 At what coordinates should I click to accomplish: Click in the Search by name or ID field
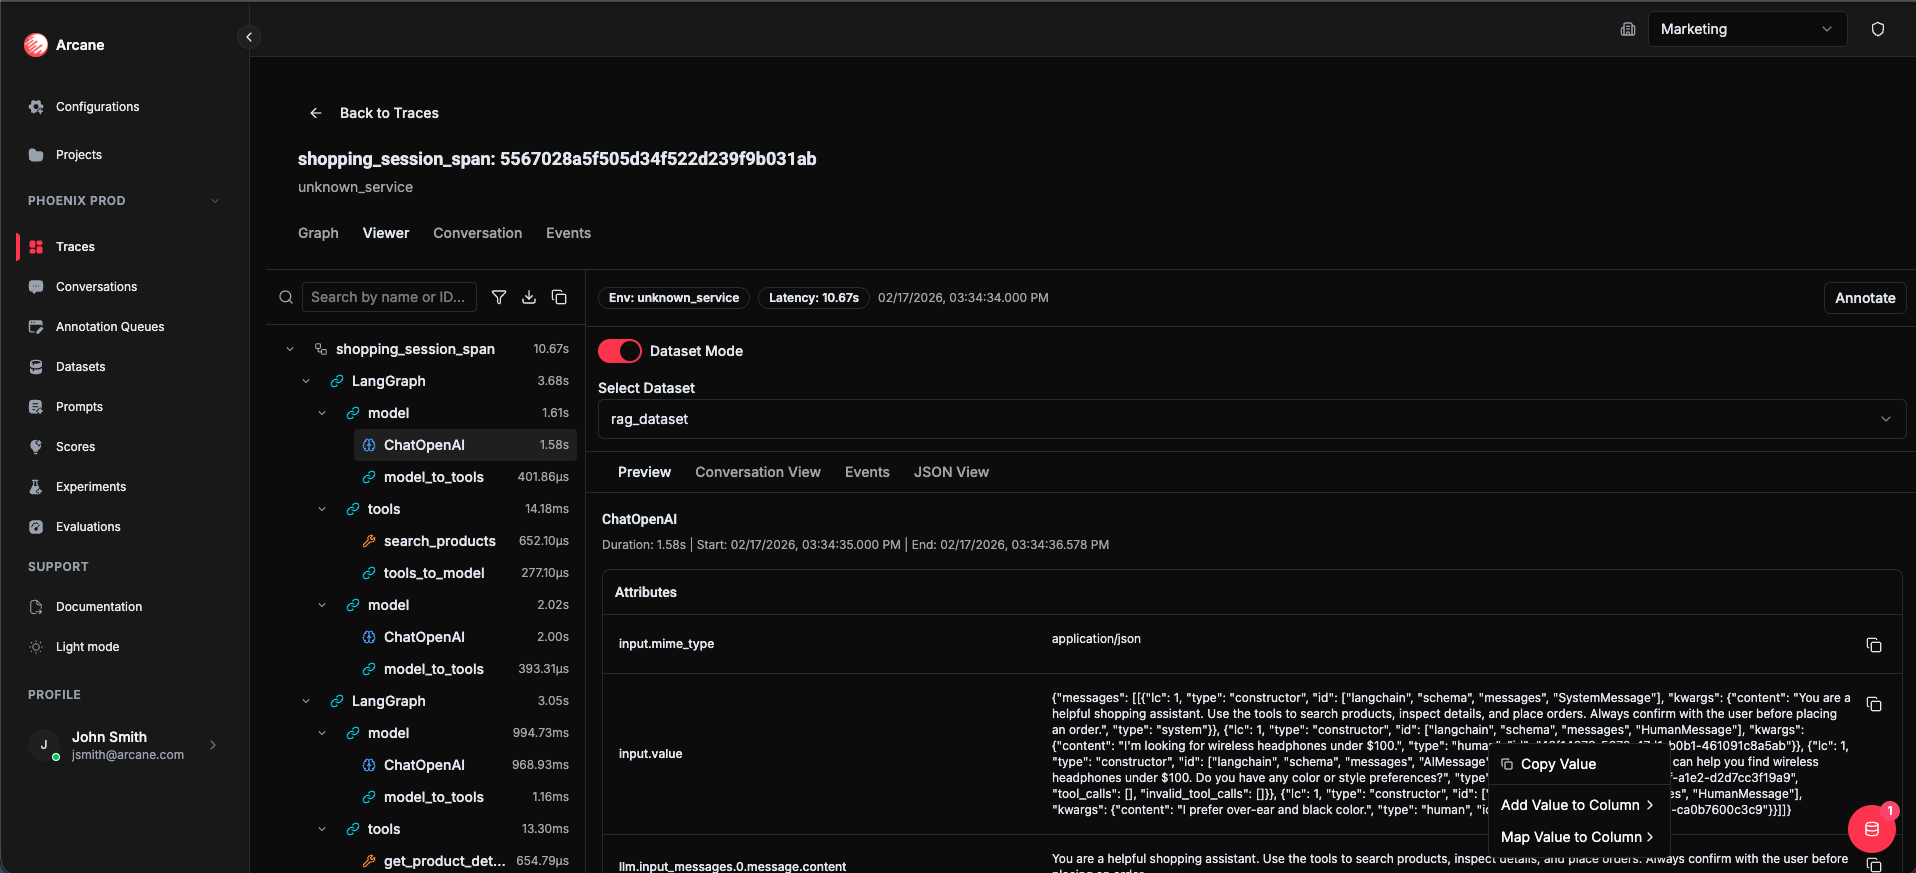click(389, 297)
